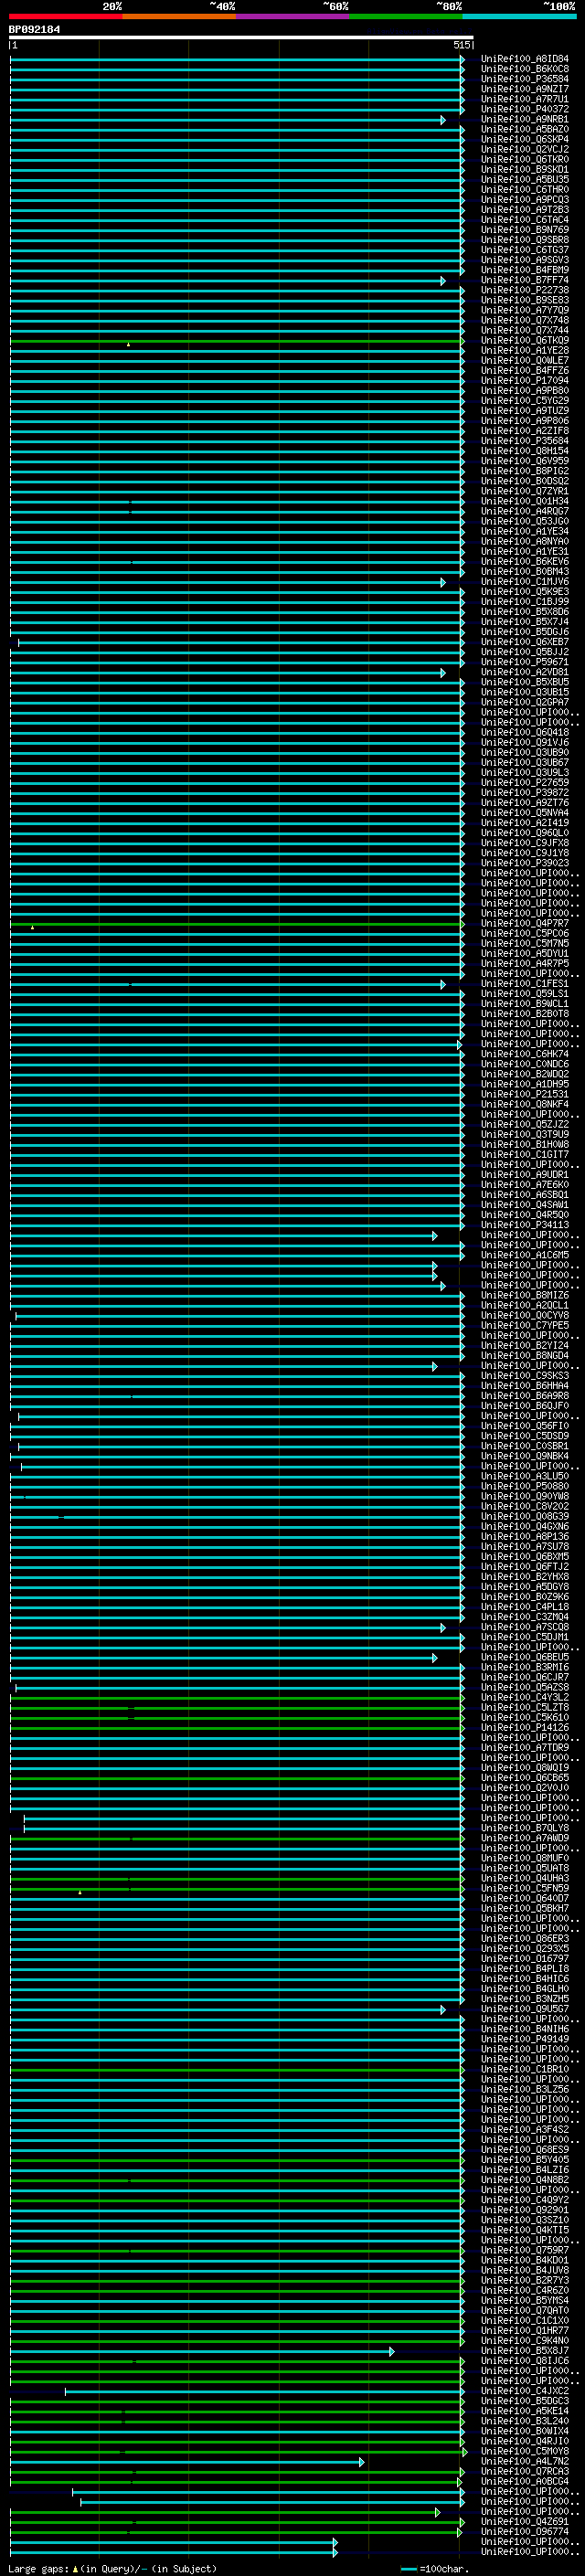This screenshot has height=2576, width=585.
Task: Select the UniRef100_B8PIG2 label
Action: (524, 471)
